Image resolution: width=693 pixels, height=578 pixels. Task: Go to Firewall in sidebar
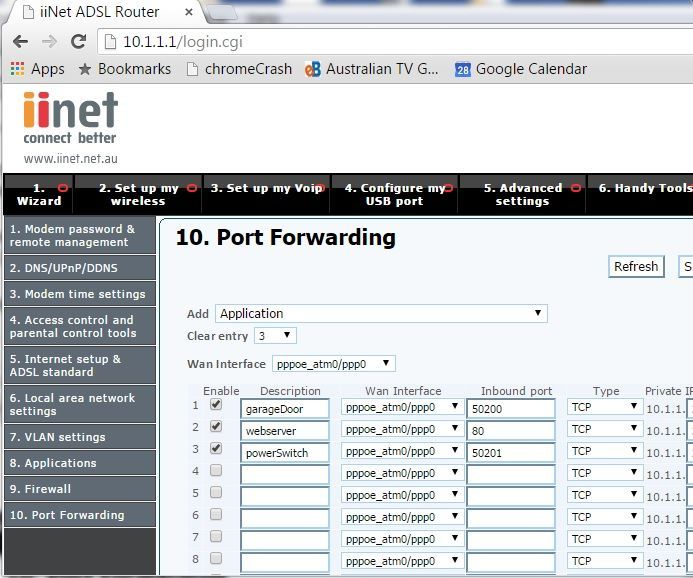pos(80,489)
